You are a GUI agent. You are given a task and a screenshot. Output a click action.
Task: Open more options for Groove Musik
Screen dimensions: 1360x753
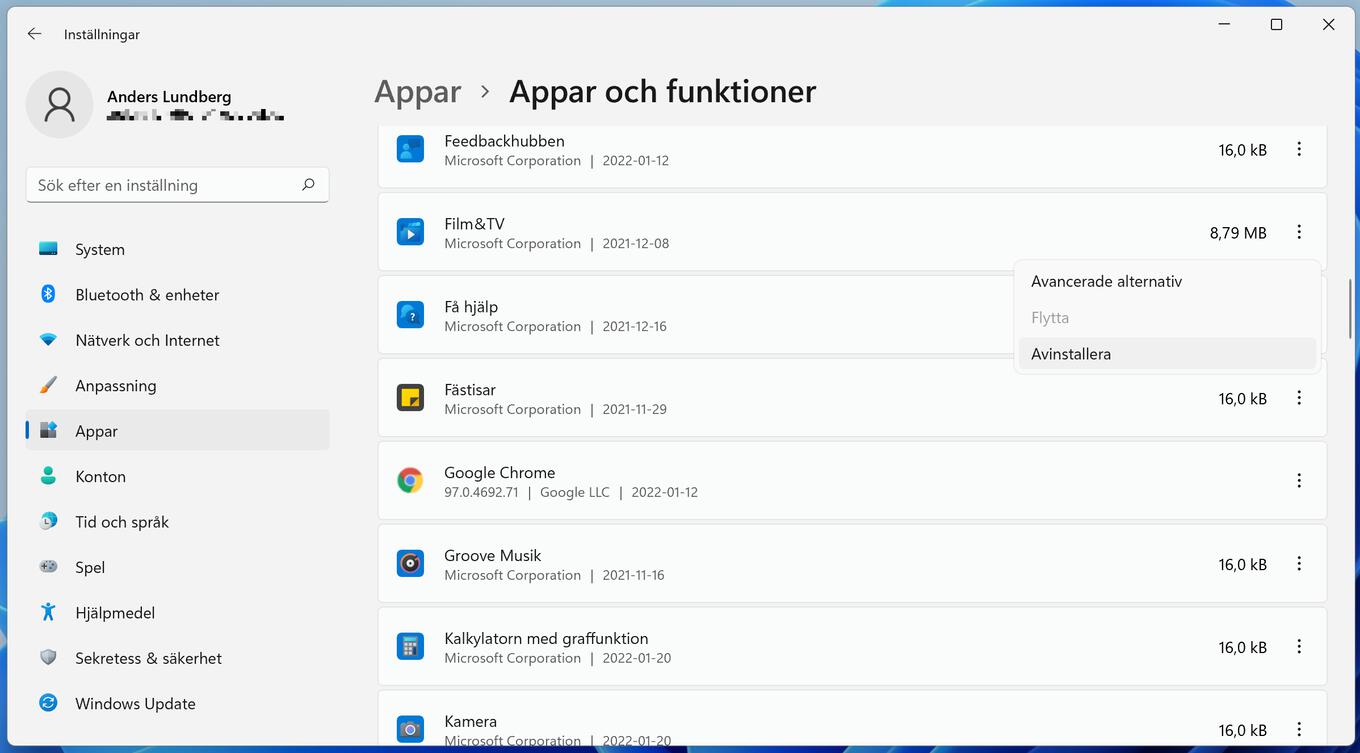1299,564
